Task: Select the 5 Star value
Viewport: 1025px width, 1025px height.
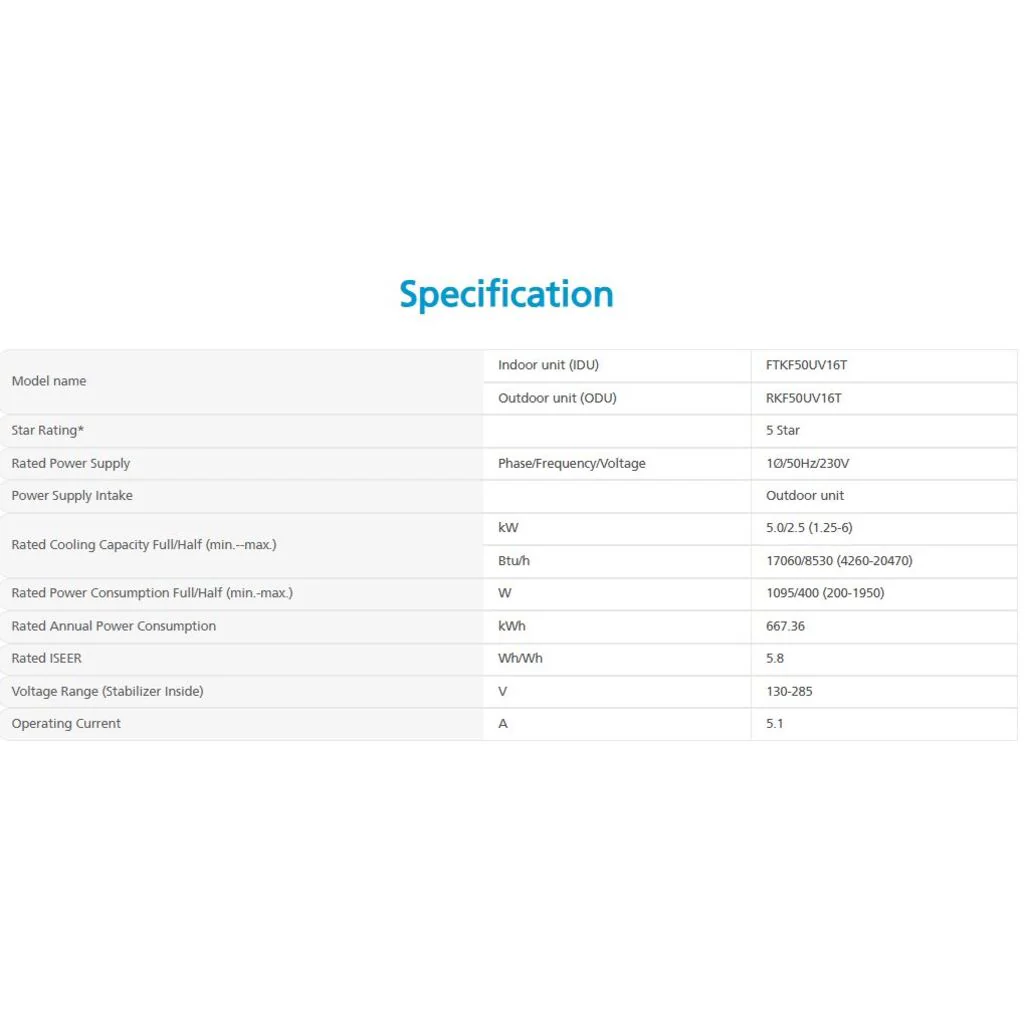Action: click(782, 430)
